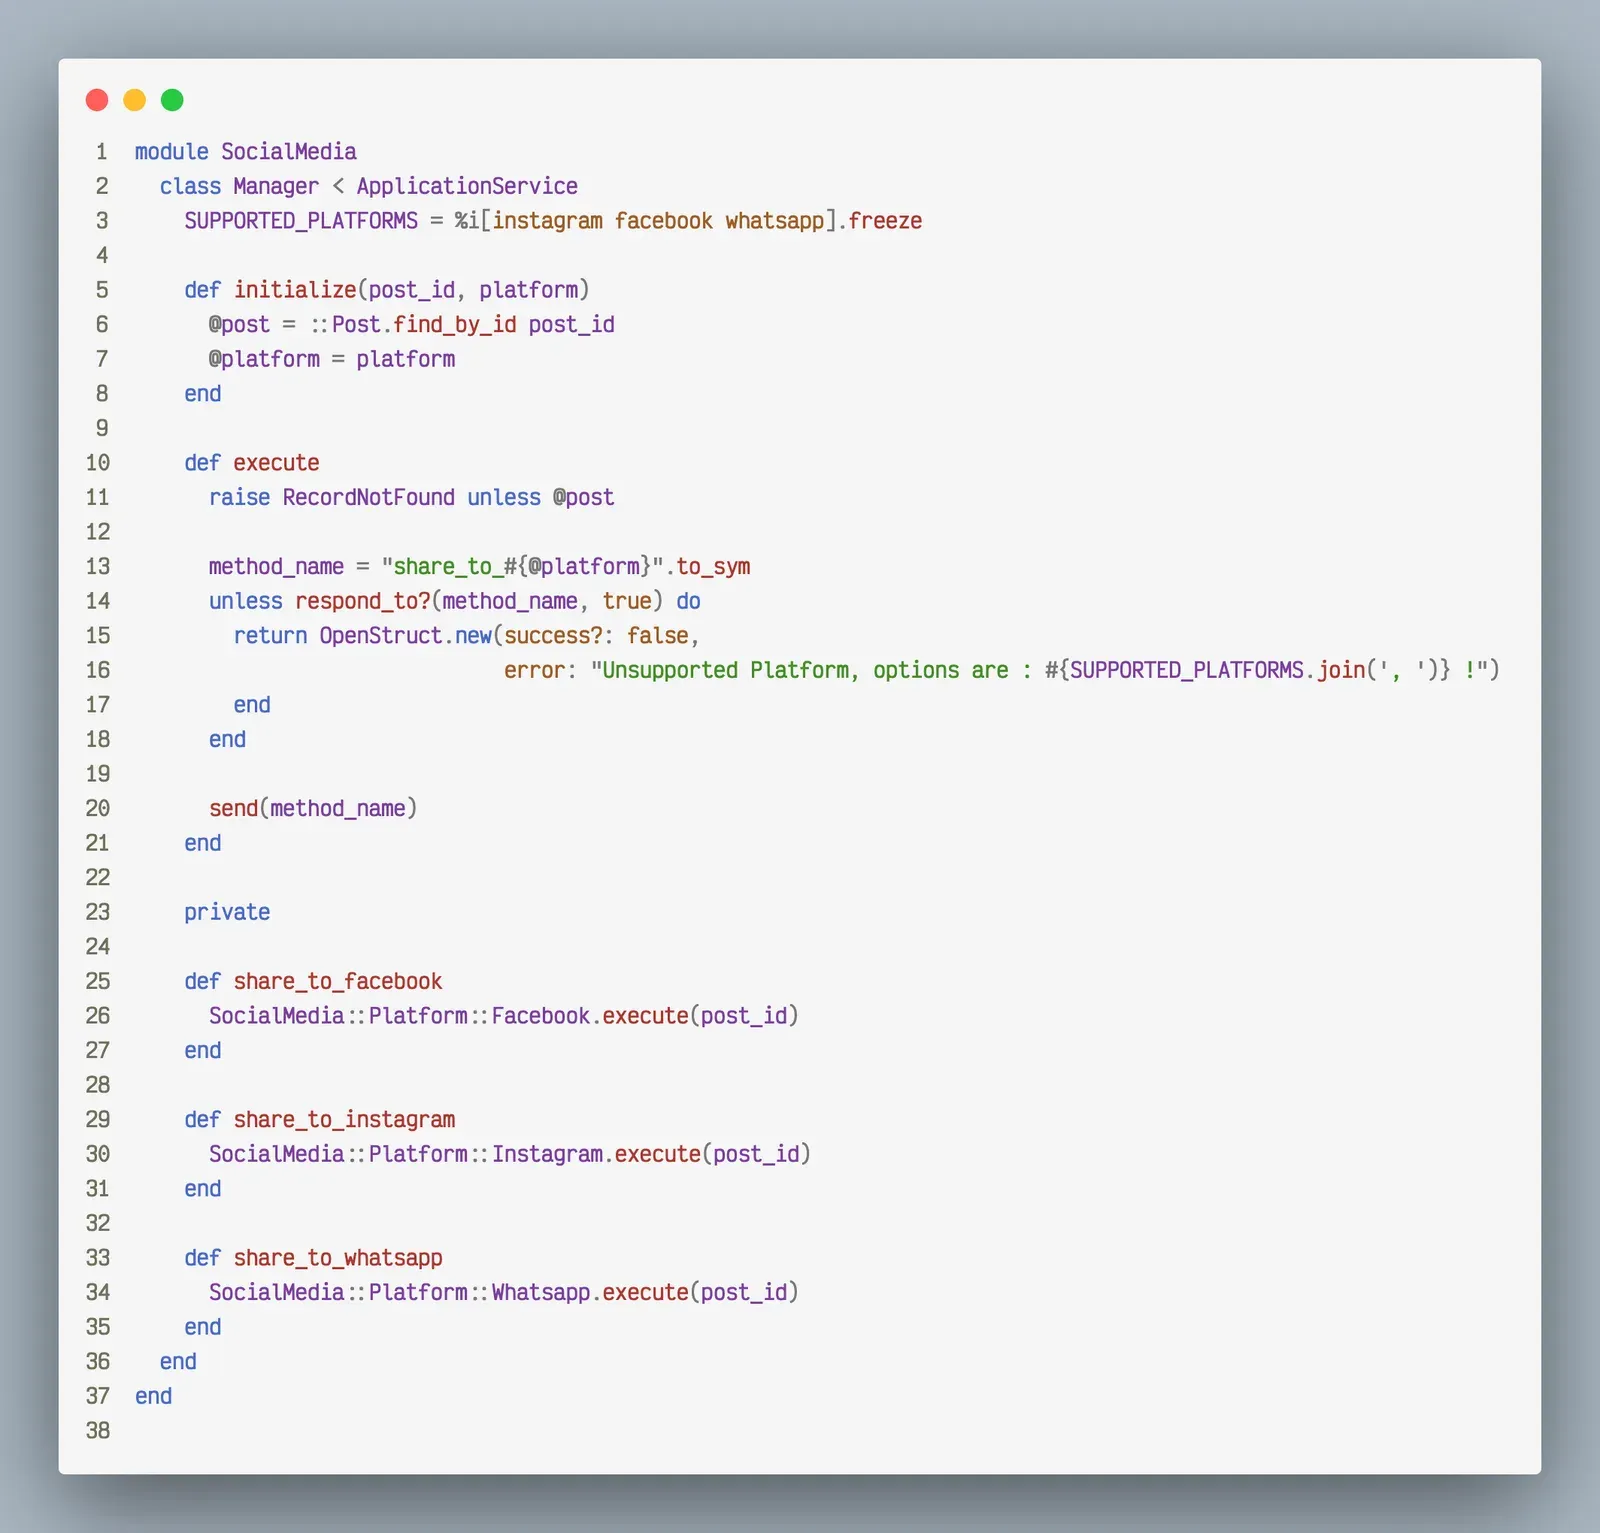Click 'find_by_id' on line 6
1600x1533 pixels.
coord(455,325)
